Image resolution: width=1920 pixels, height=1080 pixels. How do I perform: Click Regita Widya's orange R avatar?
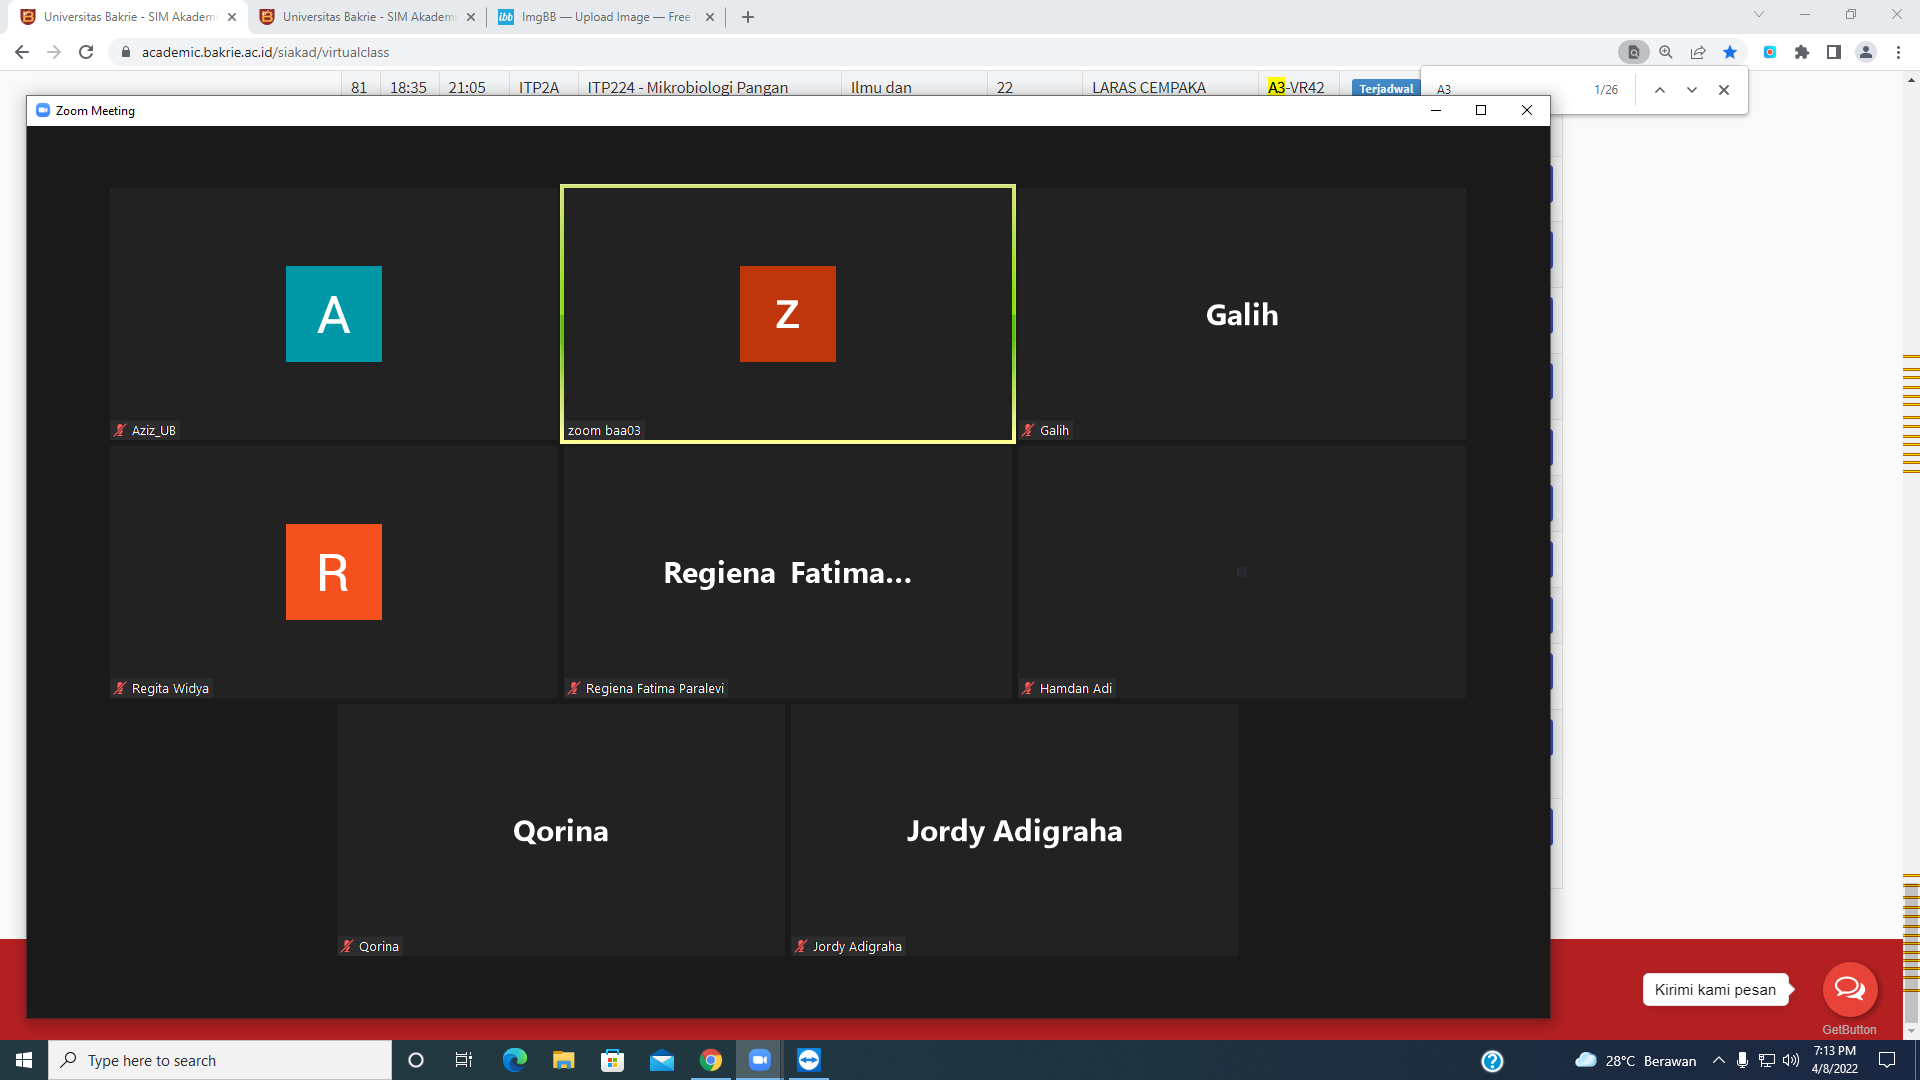click(x=333, y=572)
